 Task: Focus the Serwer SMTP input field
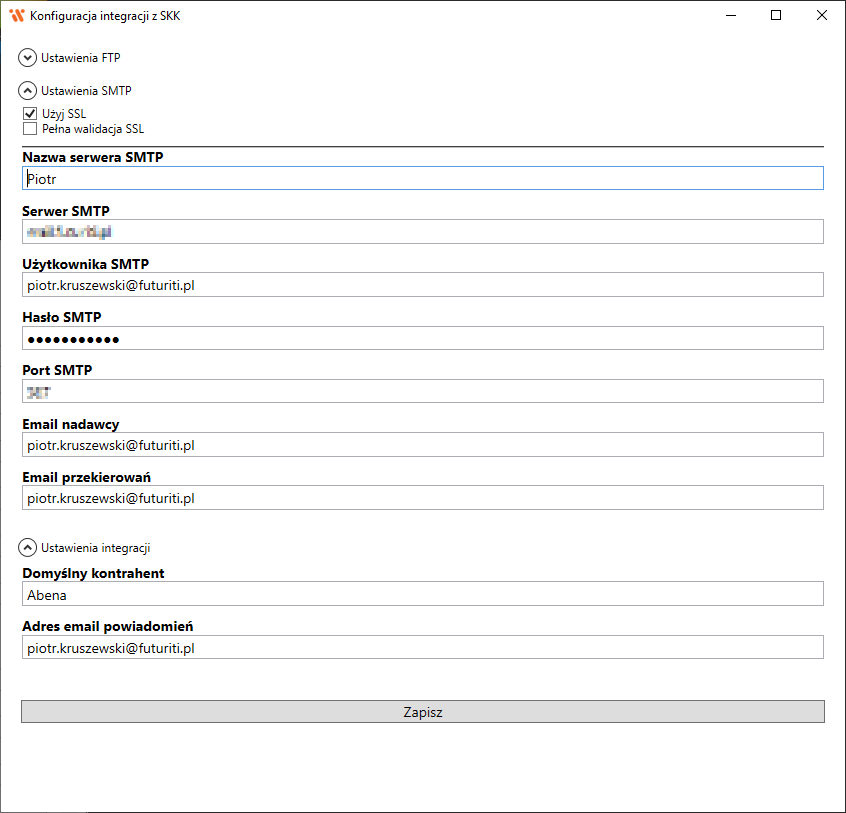point(422,232)
